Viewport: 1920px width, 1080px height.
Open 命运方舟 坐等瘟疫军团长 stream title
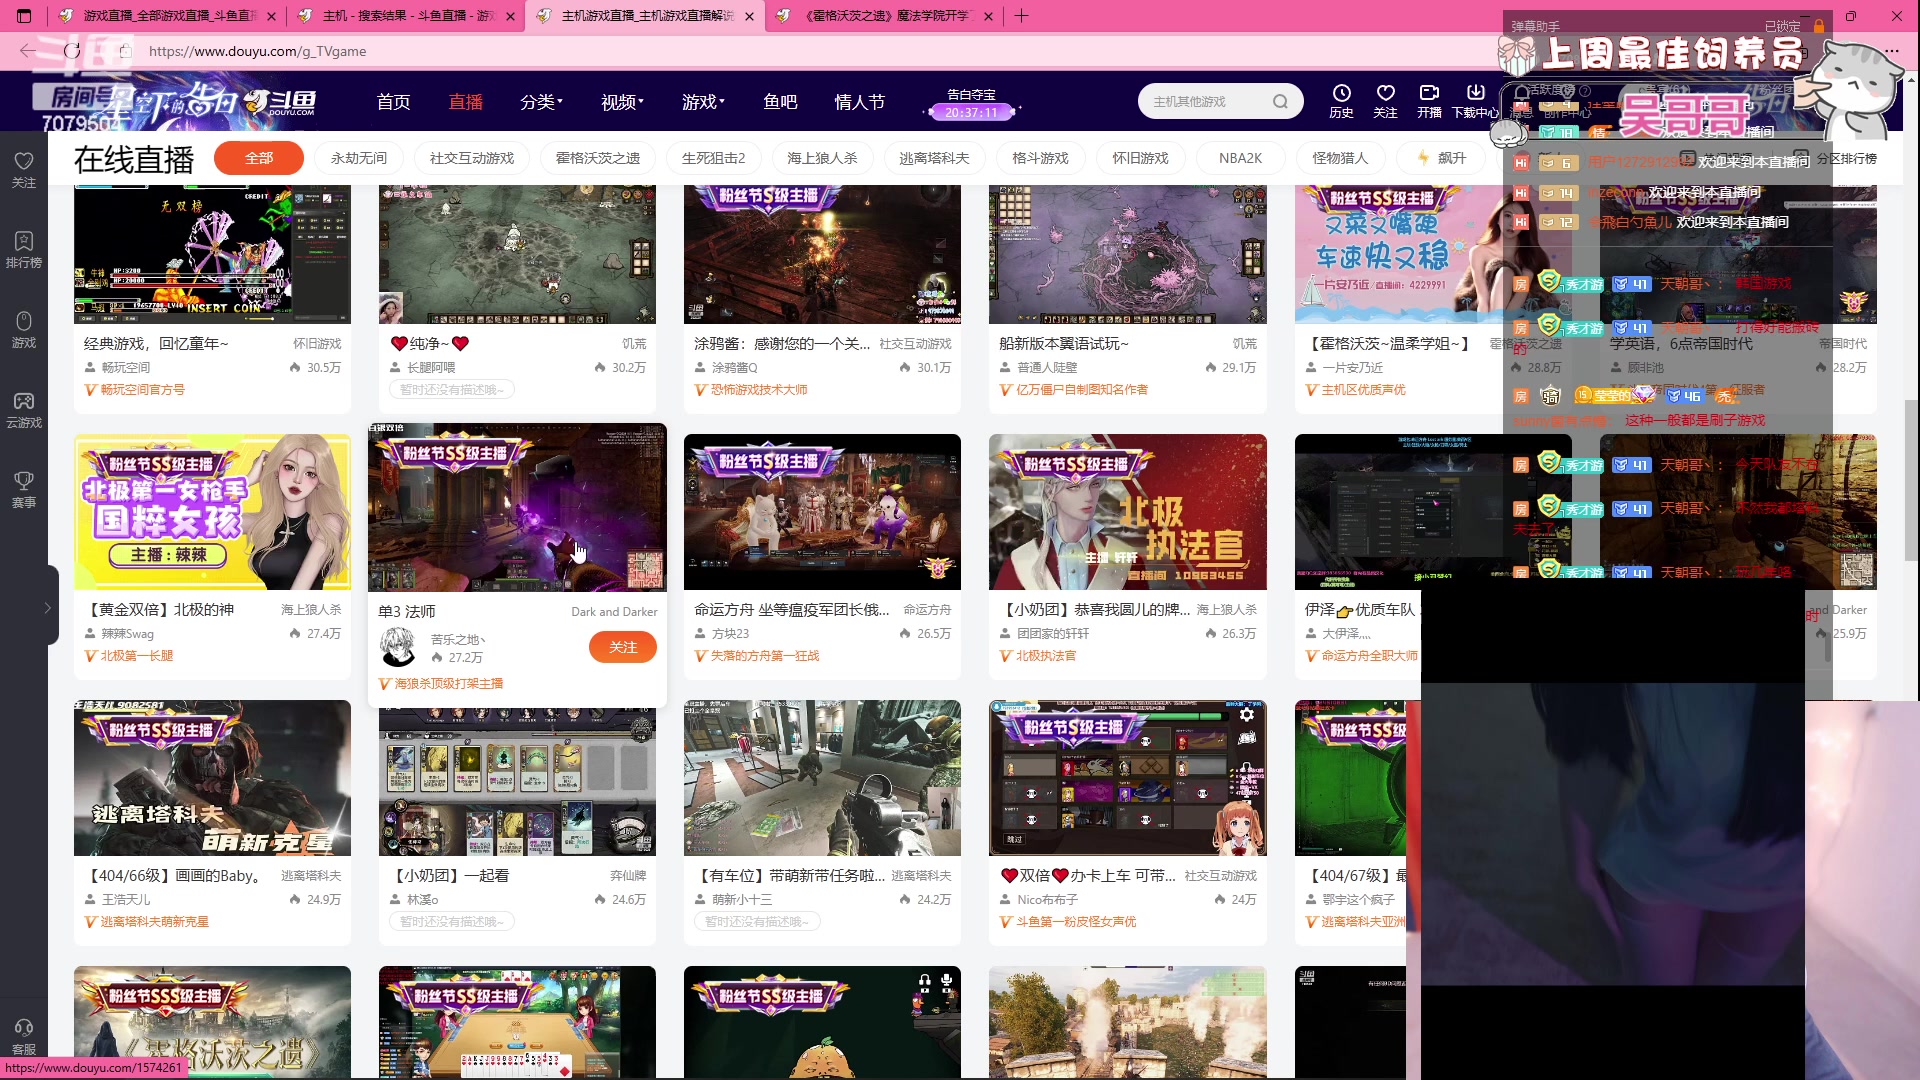tap(791, 609)
